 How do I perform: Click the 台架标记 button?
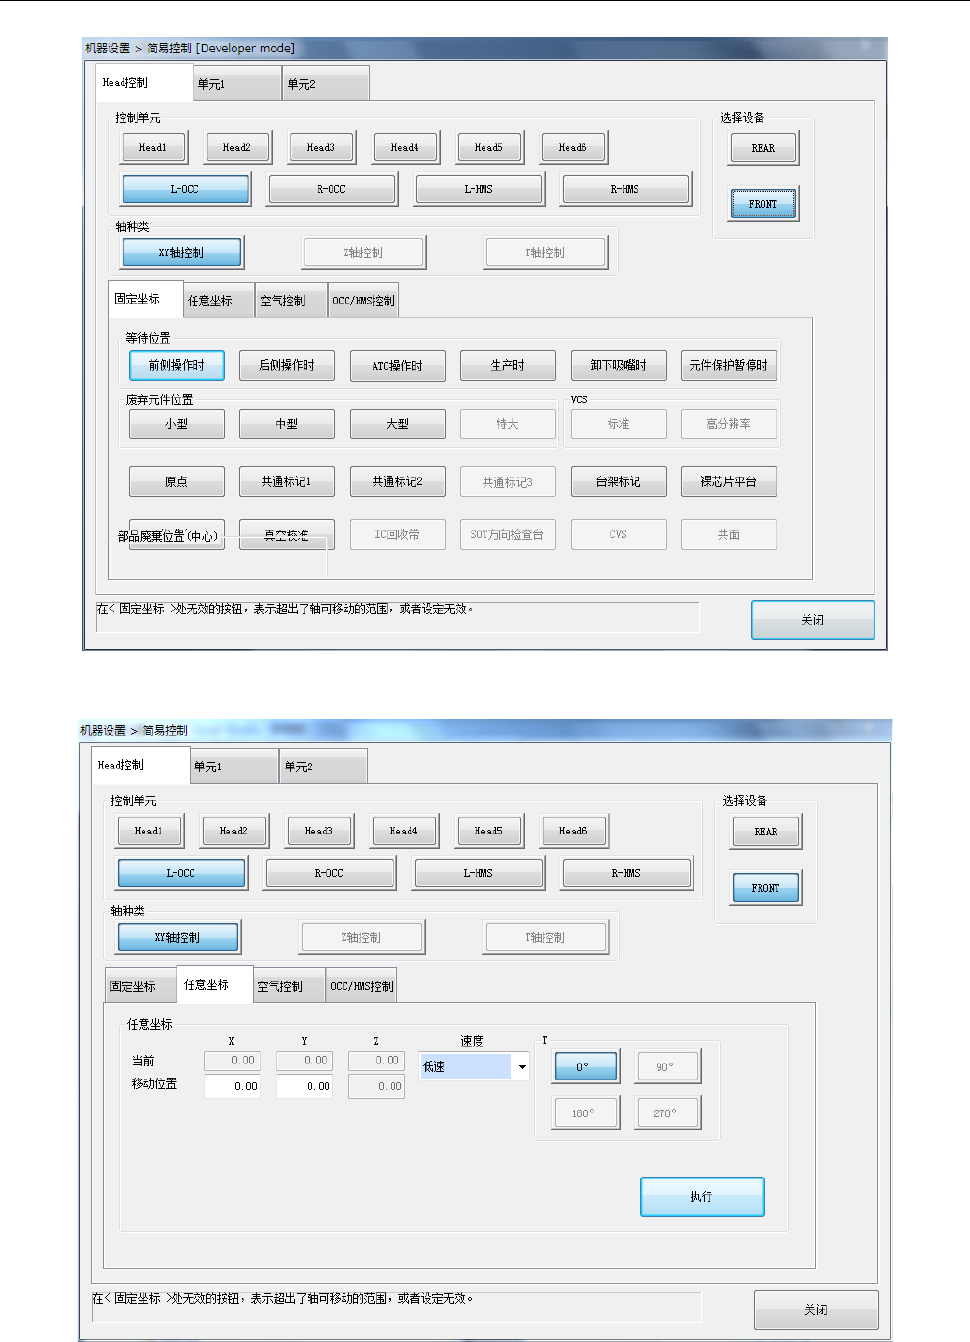tap(619, 482)
